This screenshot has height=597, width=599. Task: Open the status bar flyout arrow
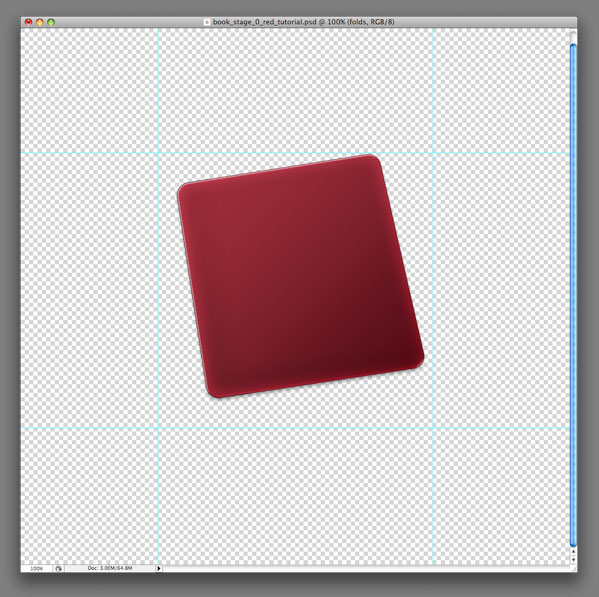click(x=159, y=568)
